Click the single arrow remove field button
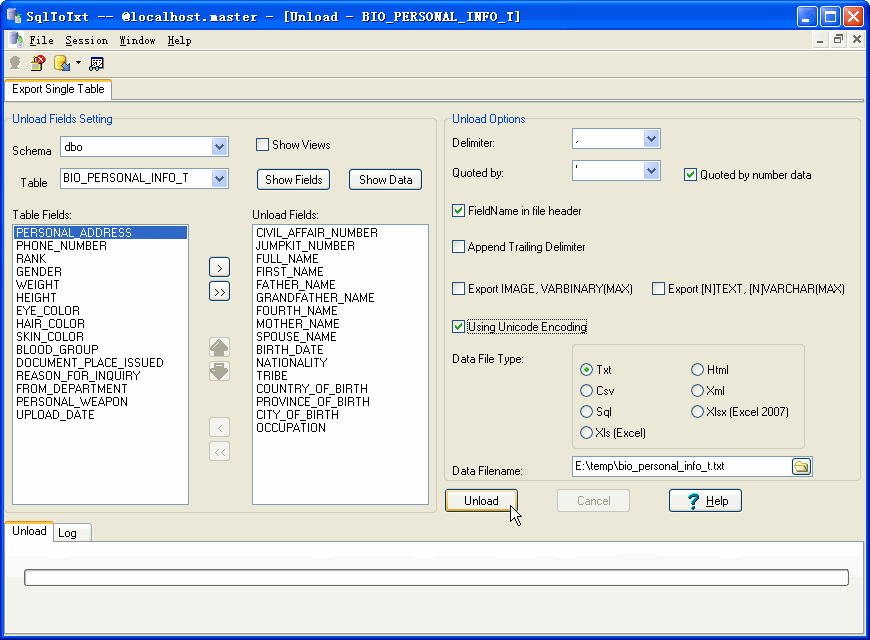The width and height of the screenshot is (870, 640). pyautogui.click(x=220, y=427)
